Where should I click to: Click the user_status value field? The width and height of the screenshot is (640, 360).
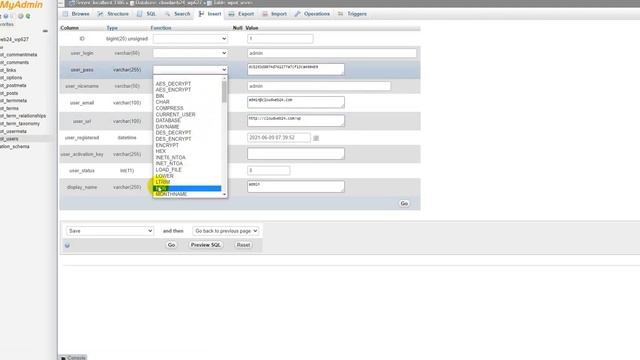click(269, 171)
